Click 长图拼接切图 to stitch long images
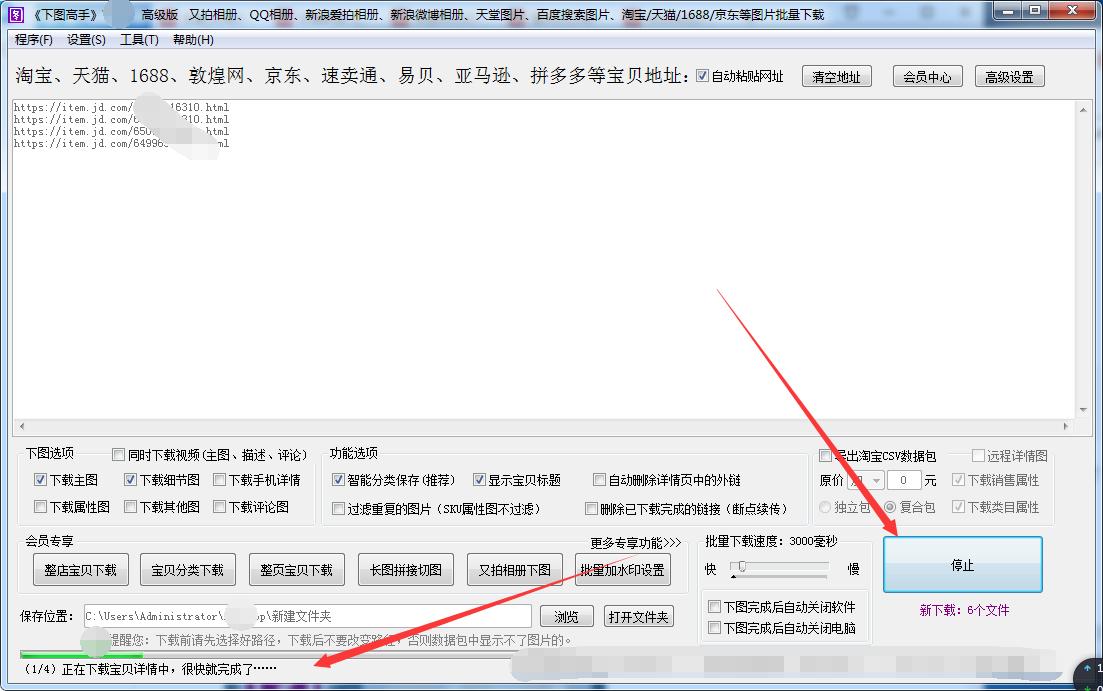 [x=405, y=569]
